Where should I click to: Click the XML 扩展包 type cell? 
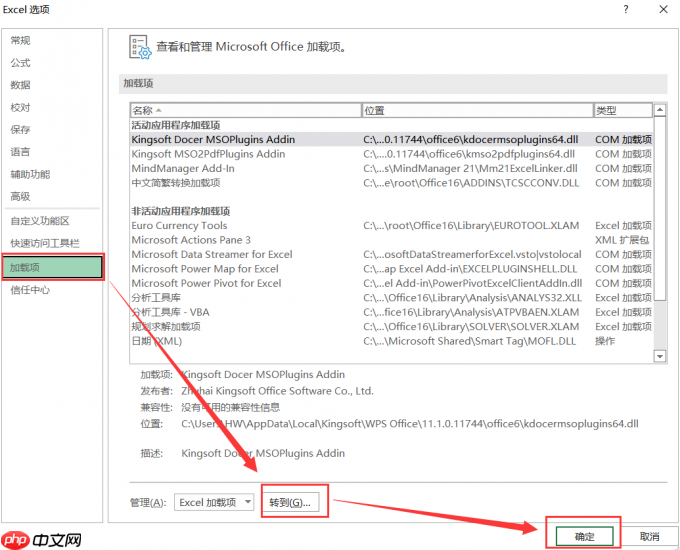click(x=622, y=240)
